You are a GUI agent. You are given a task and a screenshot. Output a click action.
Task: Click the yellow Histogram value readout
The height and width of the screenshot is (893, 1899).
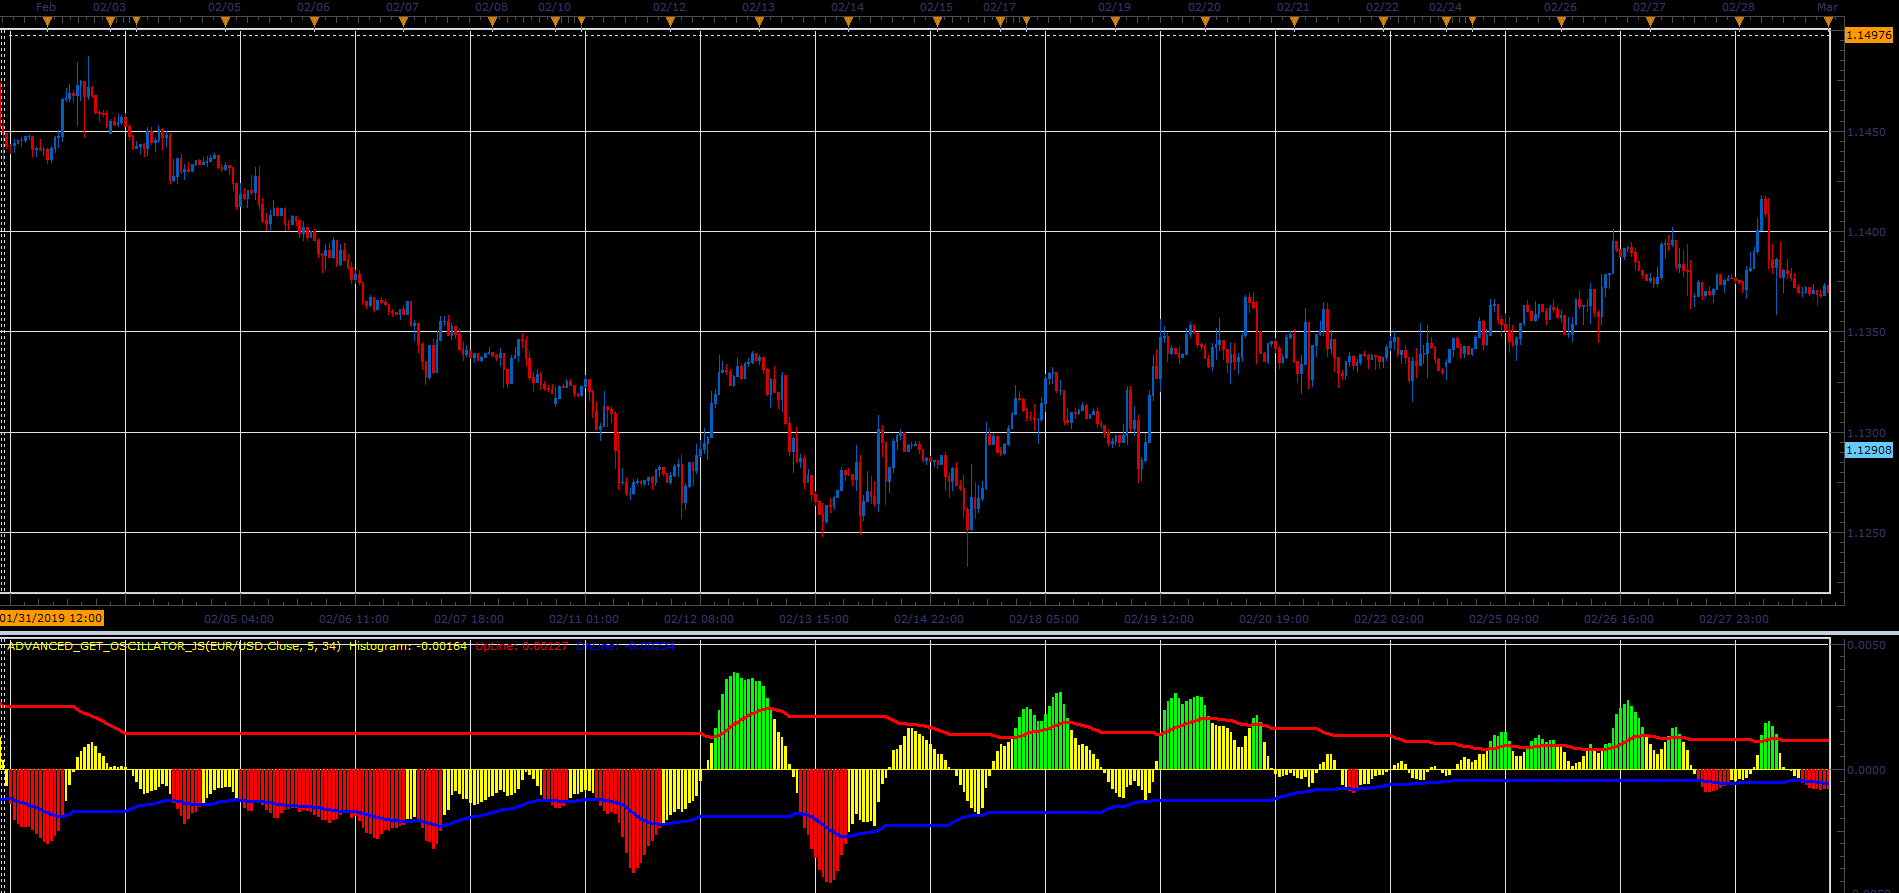click(x=408, y=646)
